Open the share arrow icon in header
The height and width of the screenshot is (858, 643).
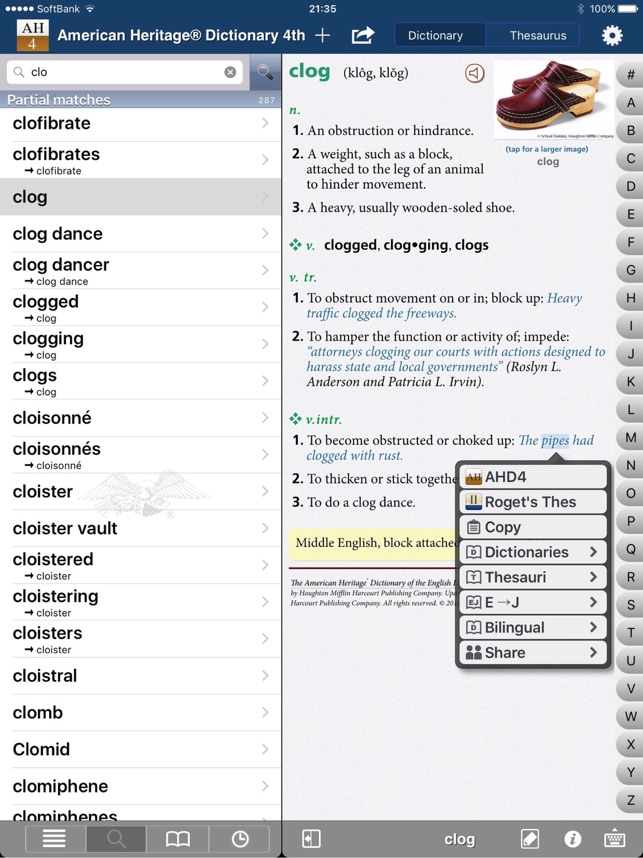click(x=363, y=36)
